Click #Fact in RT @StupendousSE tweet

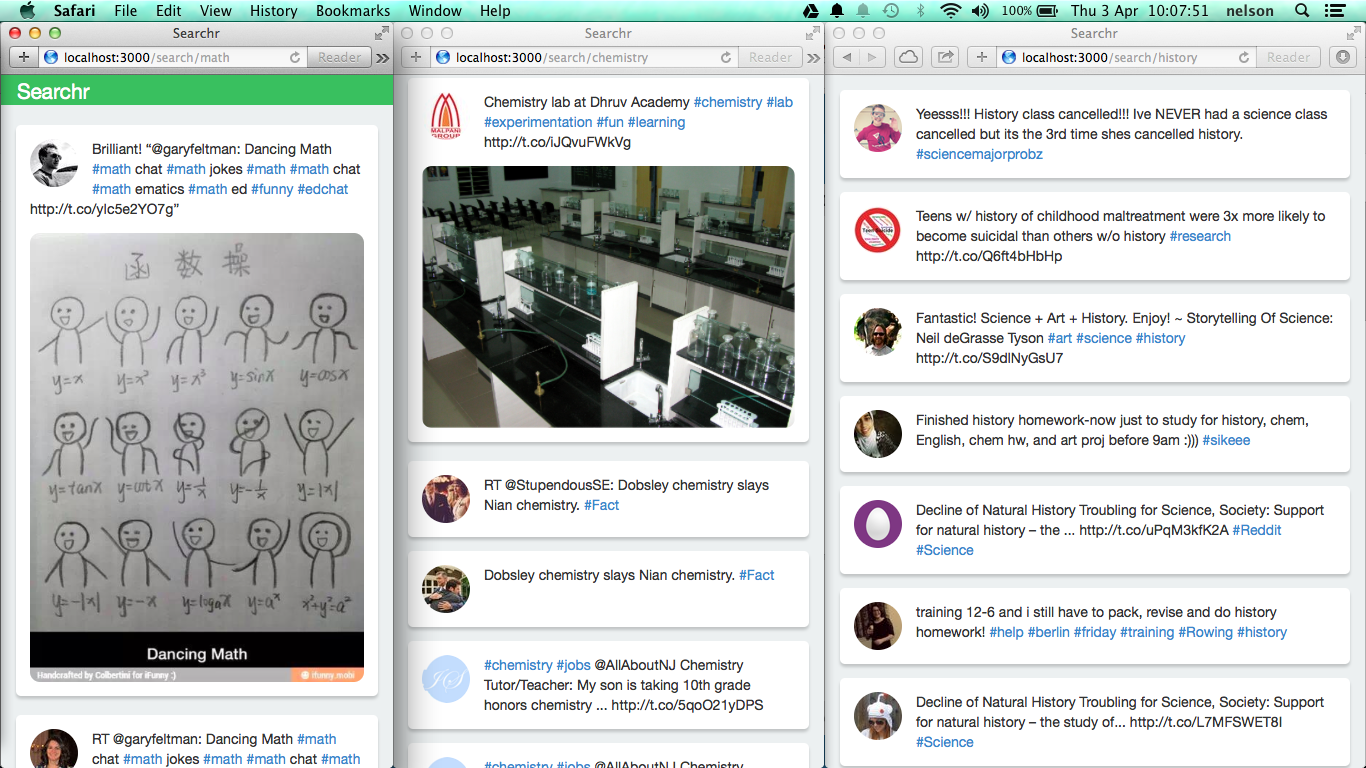pos(601,505)
